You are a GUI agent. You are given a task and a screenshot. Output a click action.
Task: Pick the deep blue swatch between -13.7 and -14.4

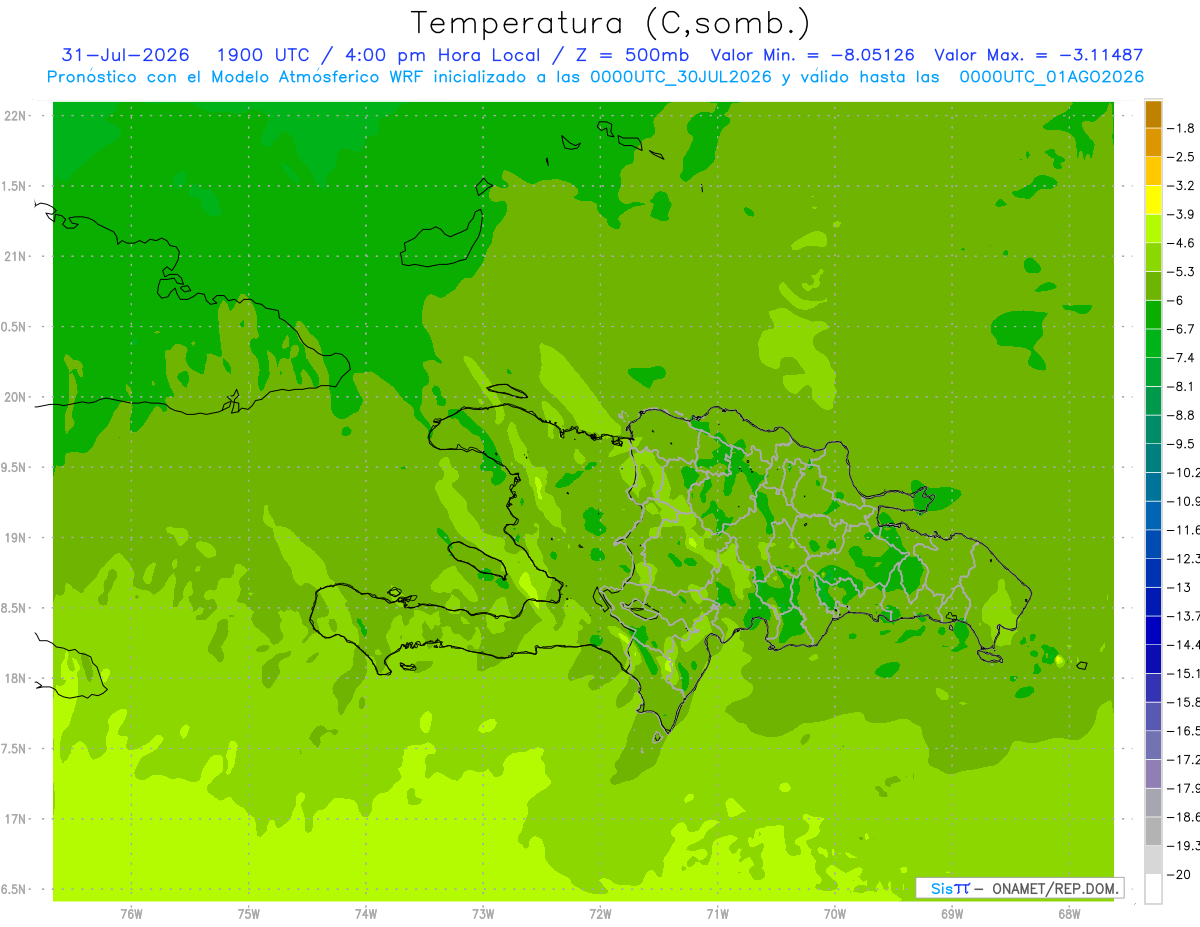1153,630
